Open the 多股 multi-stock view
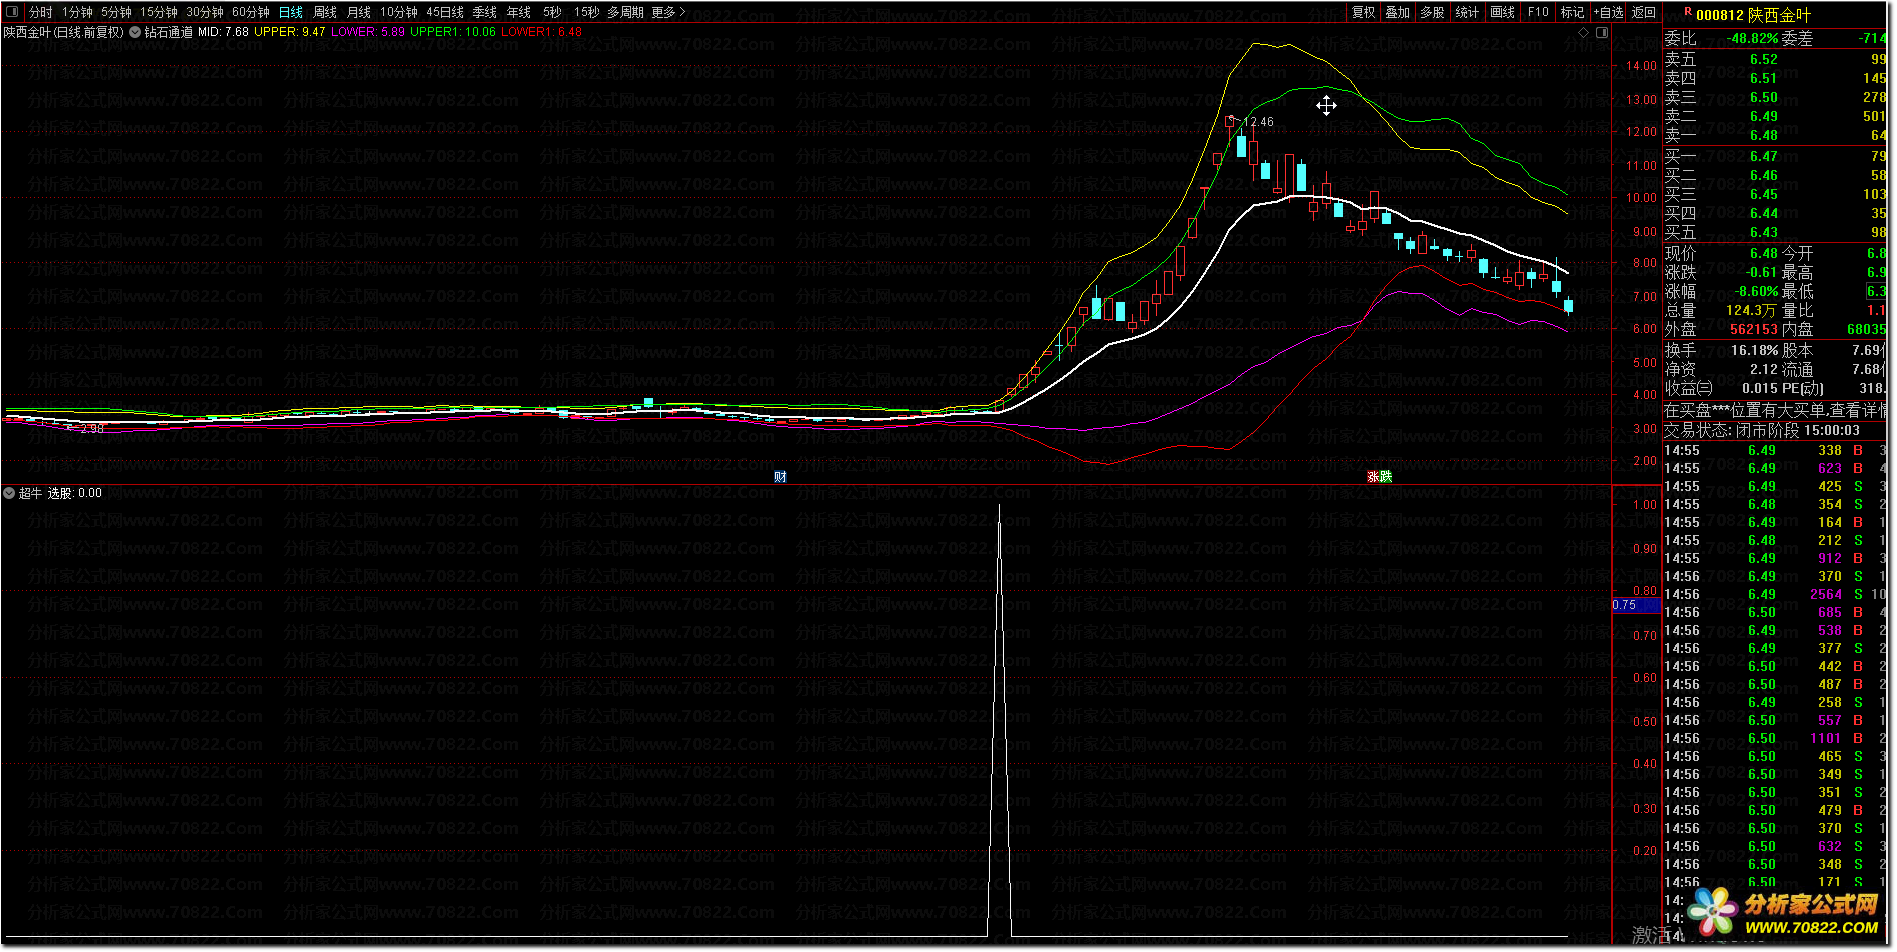Screen dimensions: 1897x952 coord(1433,12)
